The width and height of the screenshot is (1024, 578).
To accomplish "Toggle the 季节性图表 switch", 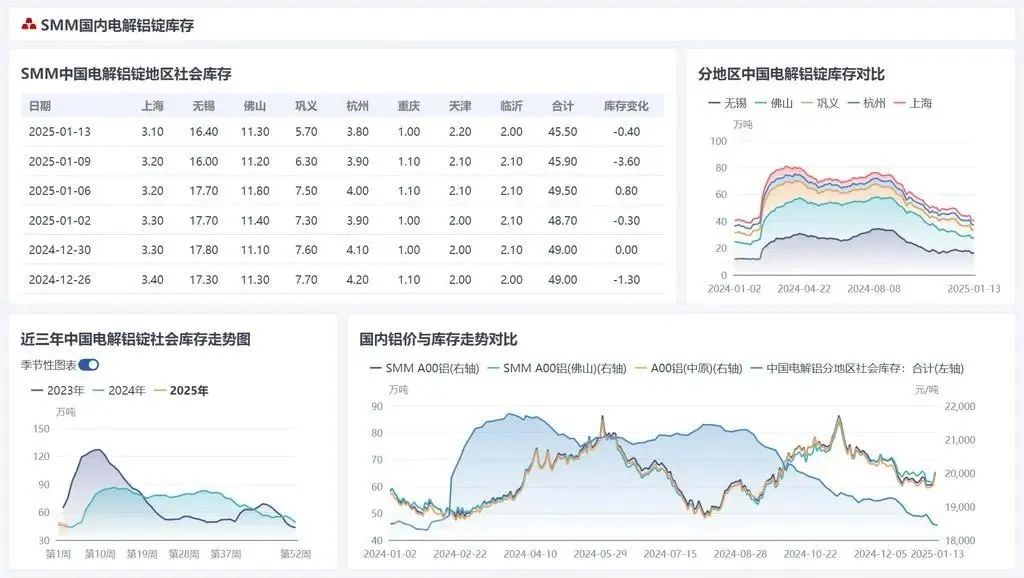I will pyautogui.click(x=89, y=365).
